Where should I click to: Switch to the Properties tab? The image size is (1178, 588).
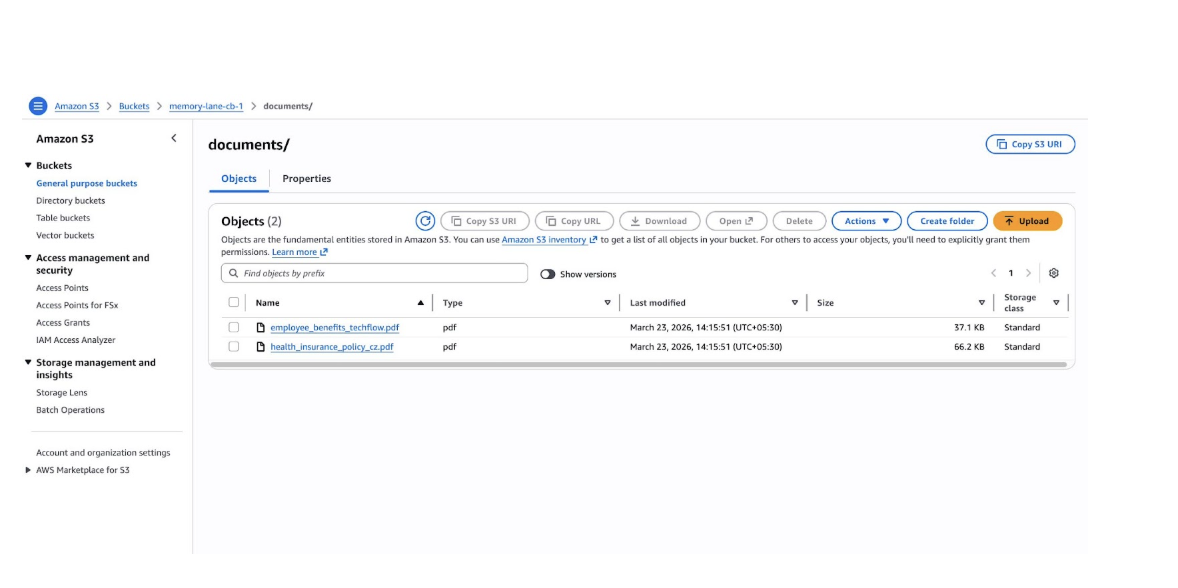tap(306, 179)
